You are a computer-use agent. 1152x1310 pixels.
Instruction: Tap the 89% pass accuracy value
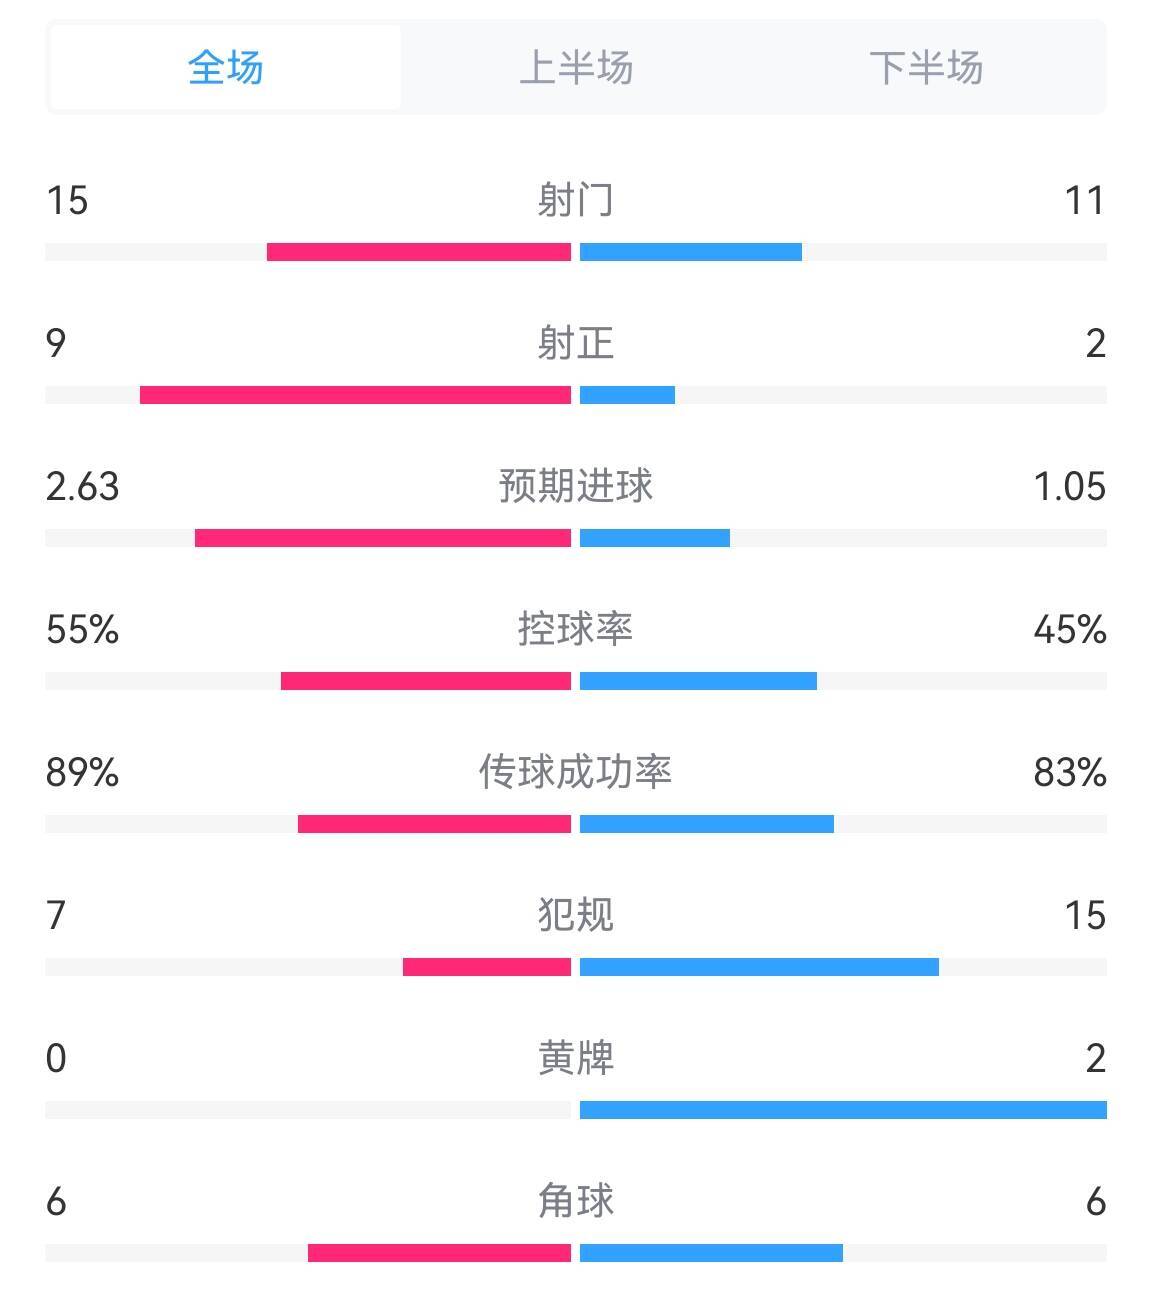(x=82, y=773)
